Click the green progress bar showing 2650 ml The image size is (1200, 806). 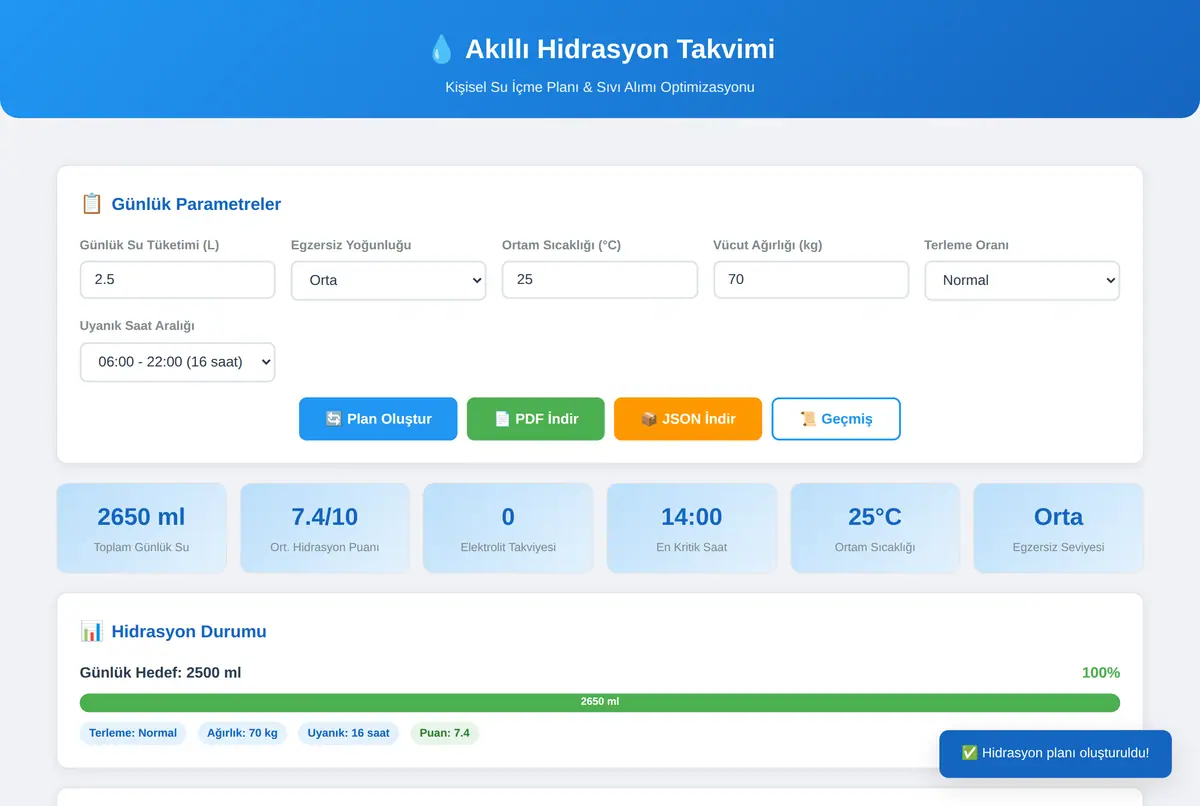pos(600,702)
